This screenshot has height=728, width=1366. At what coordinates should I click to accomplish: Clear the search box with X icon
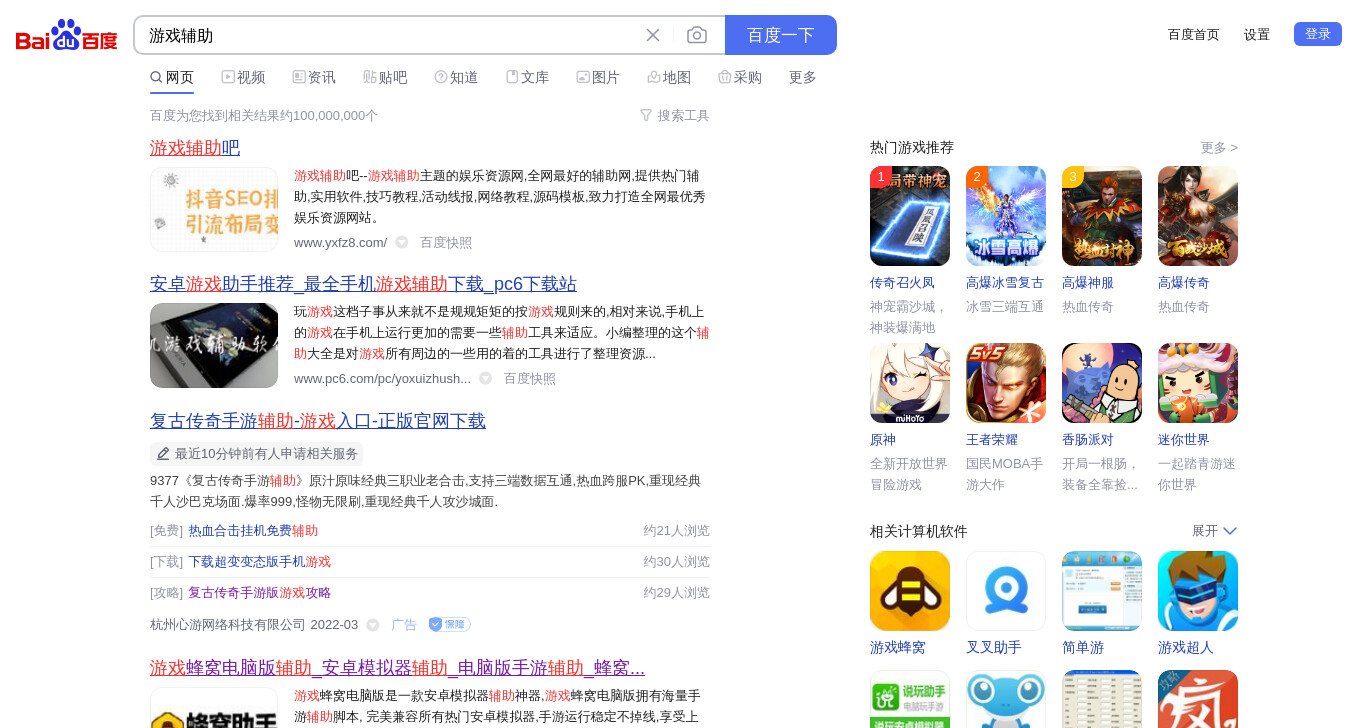click(x=653, y=35)
